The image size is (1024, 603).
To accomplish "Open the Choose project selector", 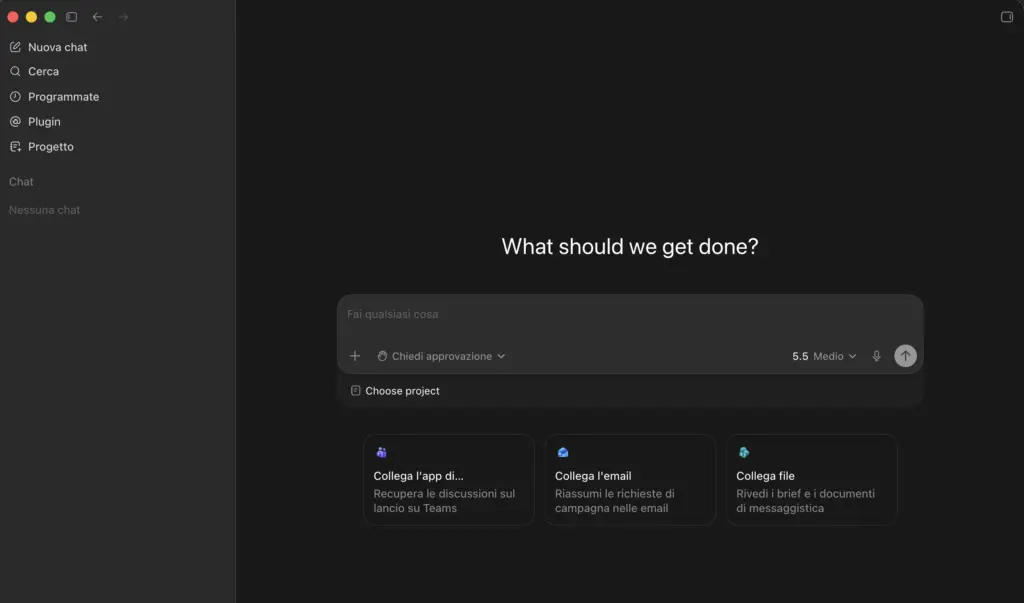I will click(395, 391).
